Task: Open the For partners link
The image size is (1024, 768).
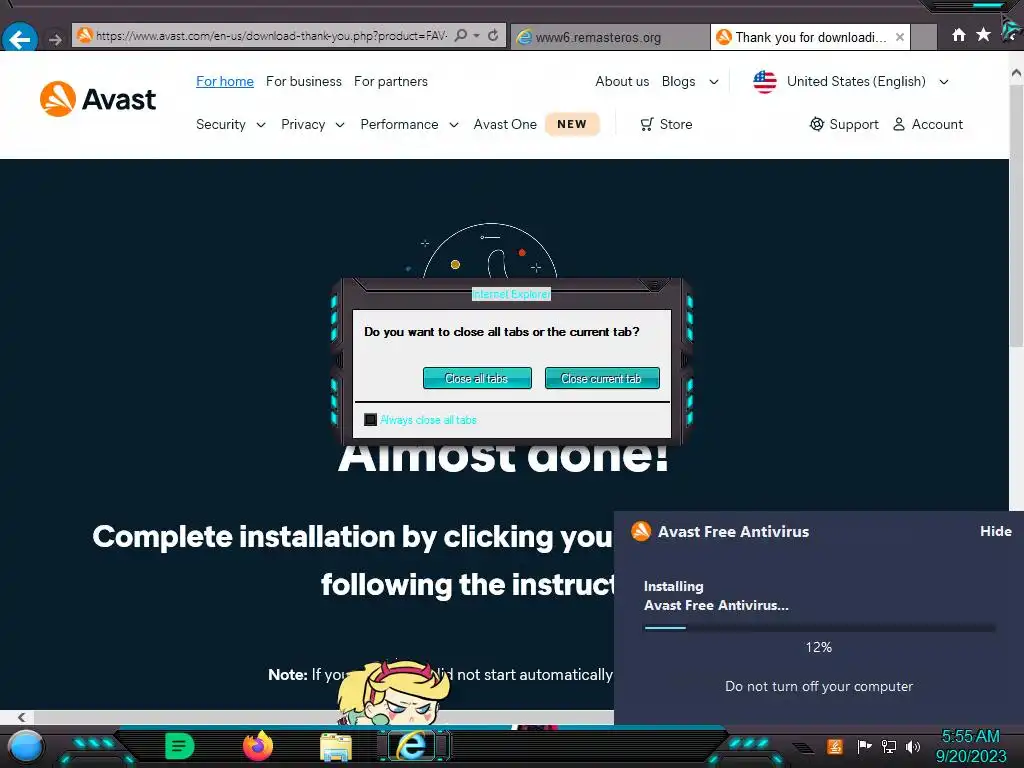Action: point(391,82)
